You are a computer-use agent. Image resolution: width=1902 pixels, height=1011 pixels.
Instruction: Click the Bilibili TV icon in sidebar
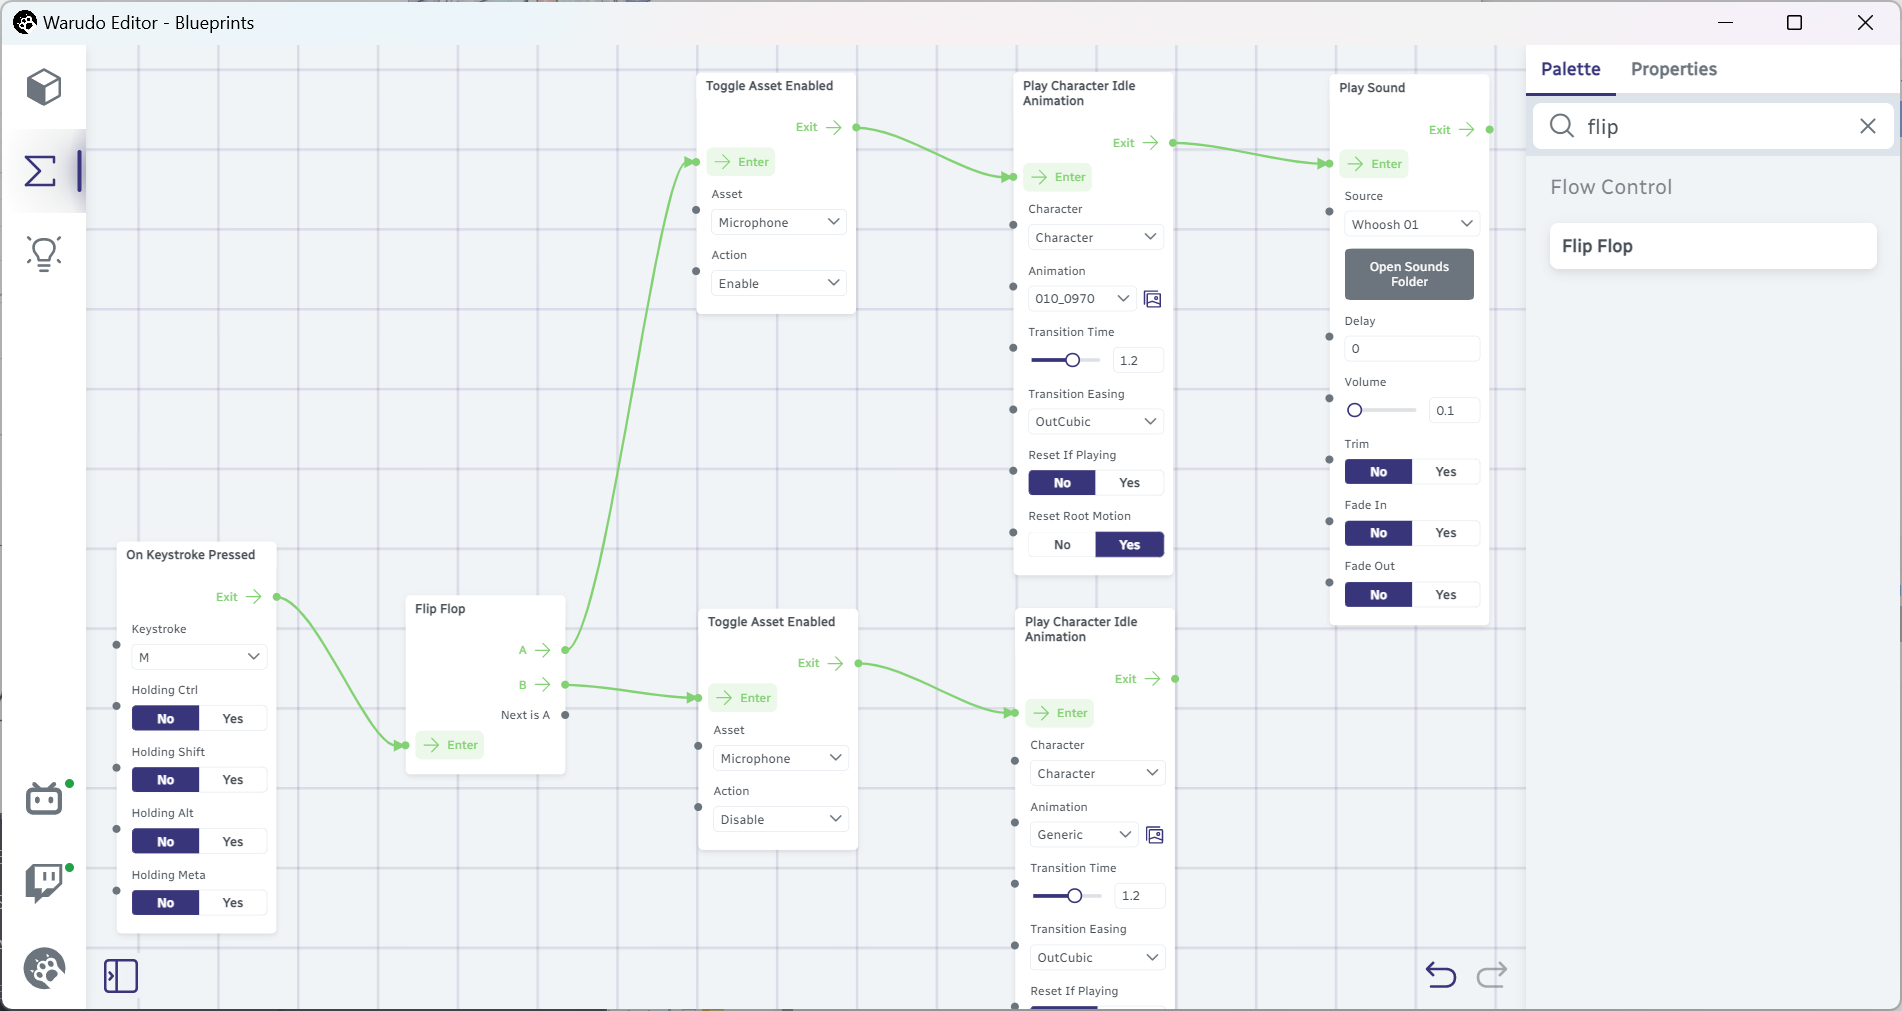tap(44, 799)
